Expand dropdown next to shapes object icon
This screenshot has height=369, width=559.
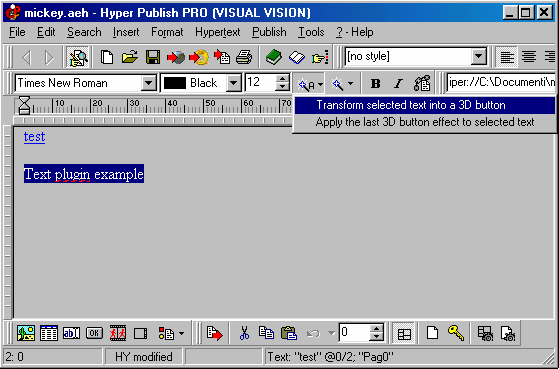pyautogui.click(x=181, y=334)
